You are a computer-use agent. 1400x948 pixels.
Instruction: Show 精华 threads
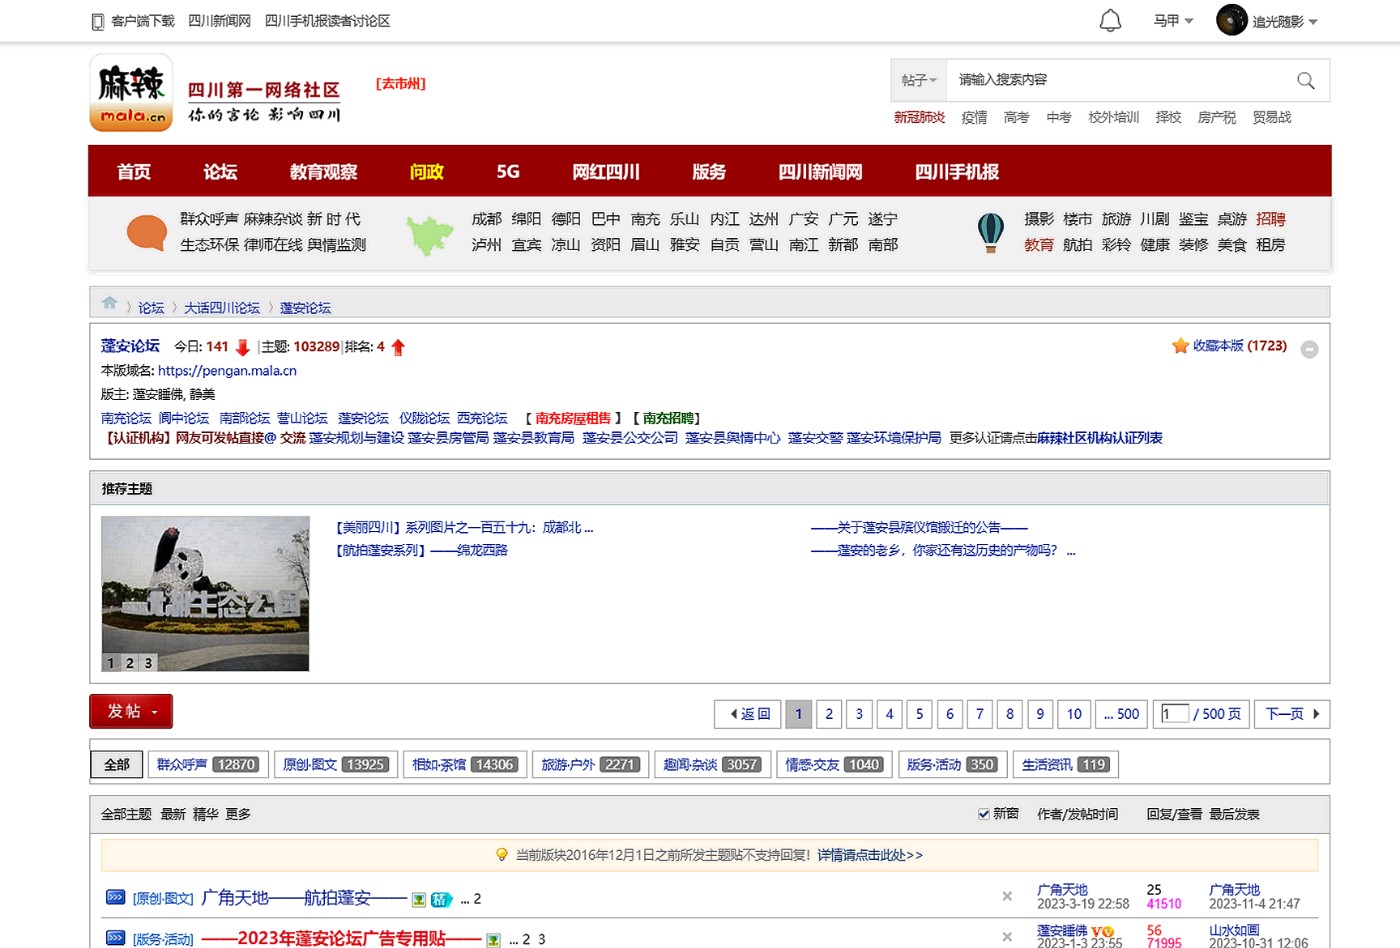point(205,814)
